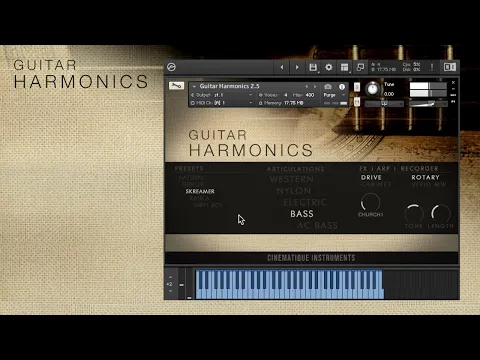
Task: Load previous instrument with small left arrow
Action: coord(307,86)
